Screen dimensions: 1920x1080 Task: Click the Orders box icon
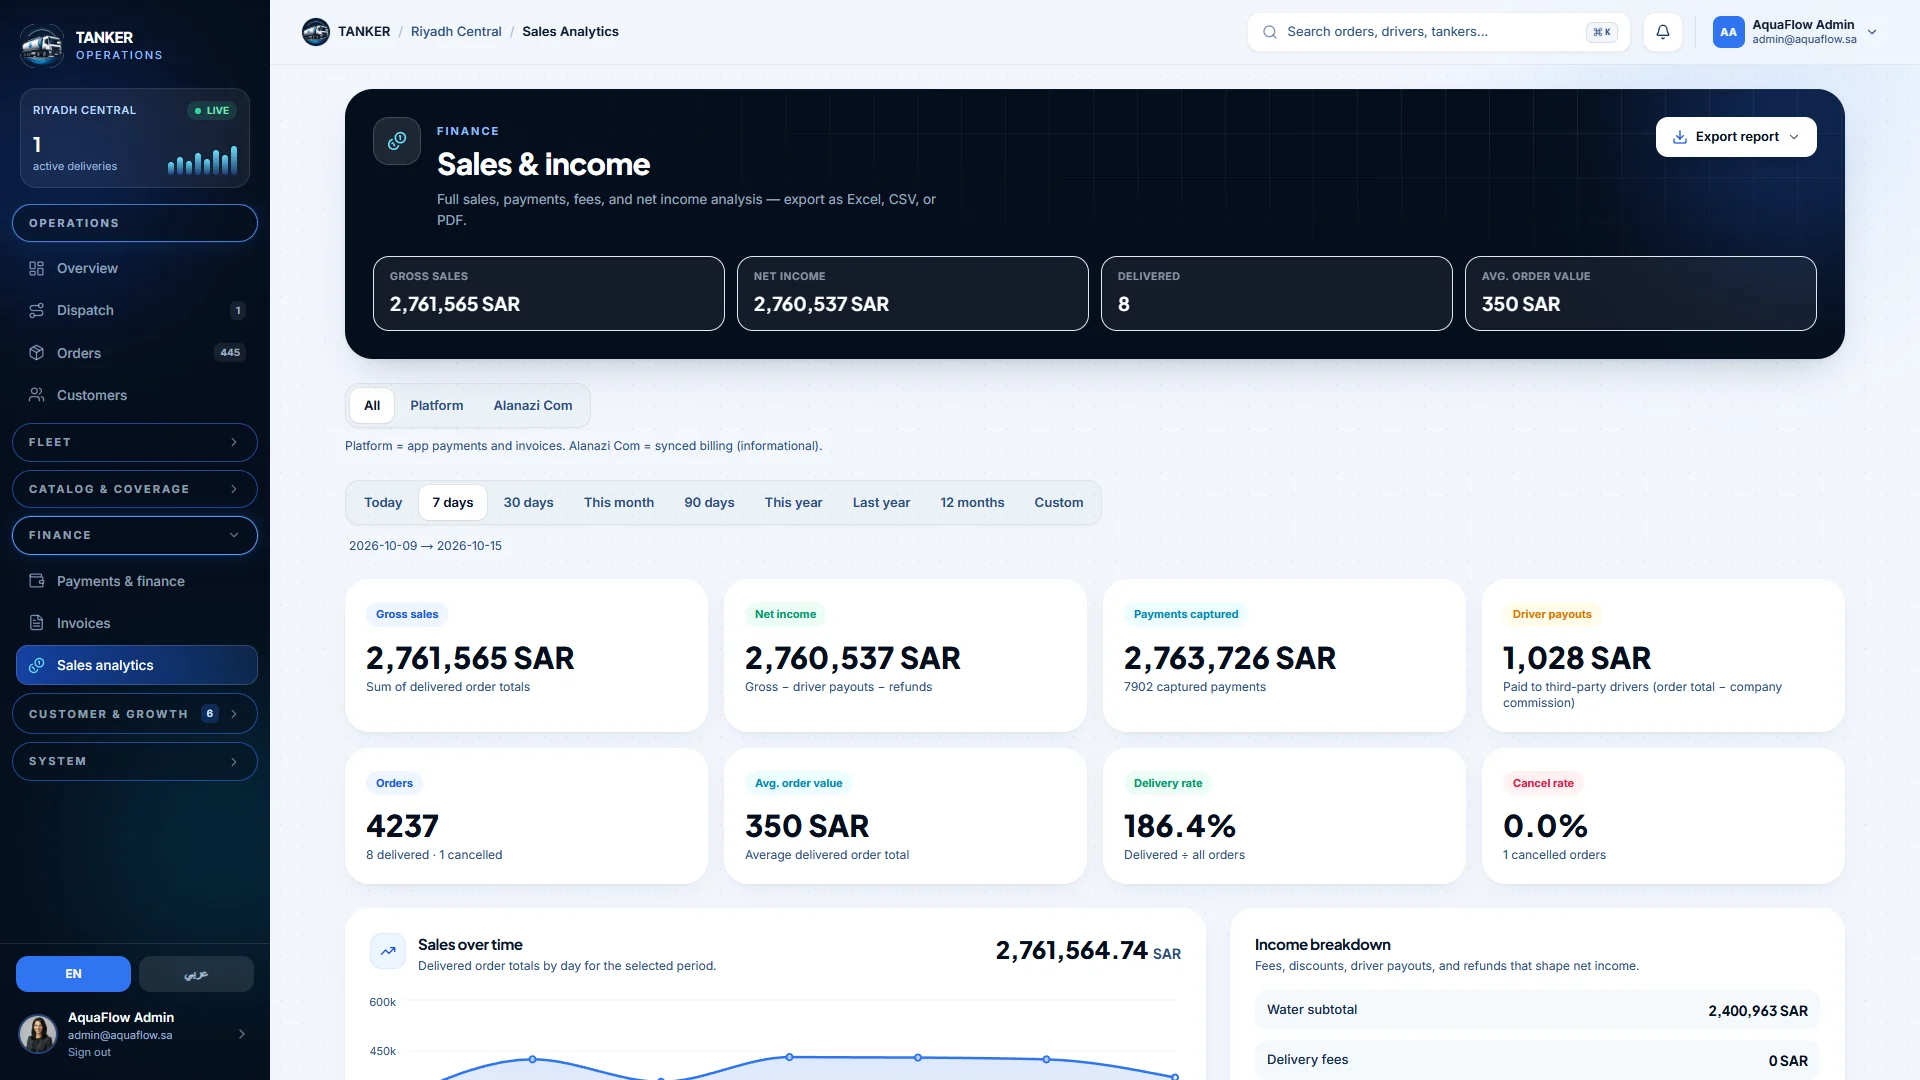pos(37,353)
